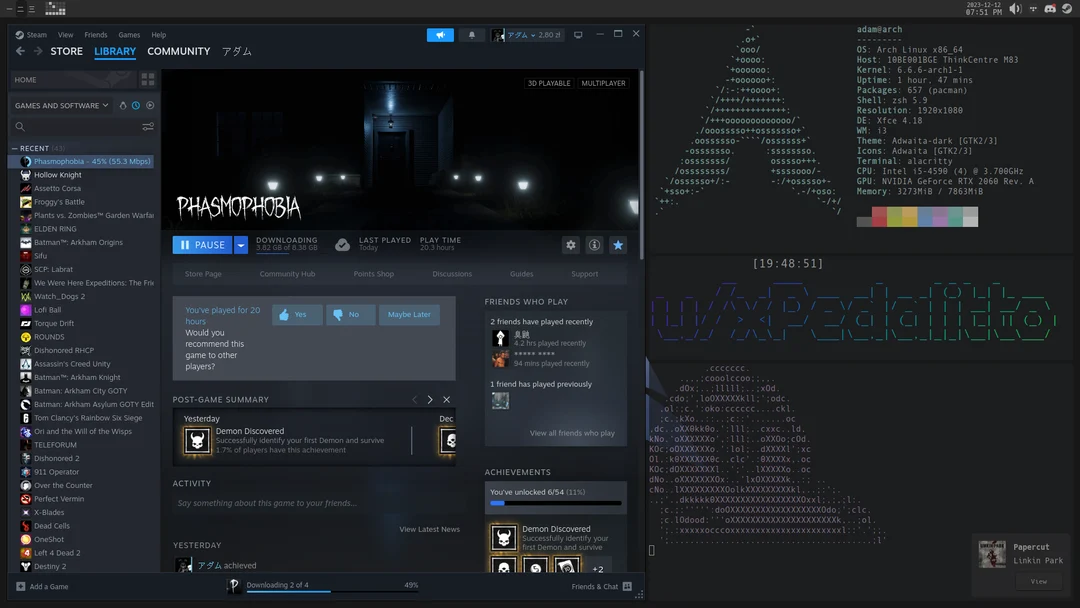
Task: Disable the recently played clock filter
Action: click(136, 105)
